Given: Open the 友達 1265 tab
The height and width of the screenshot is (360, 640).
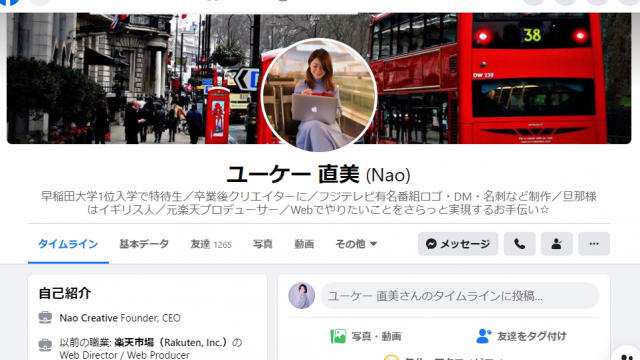Looking at the screenshot, I should [211, 244].
